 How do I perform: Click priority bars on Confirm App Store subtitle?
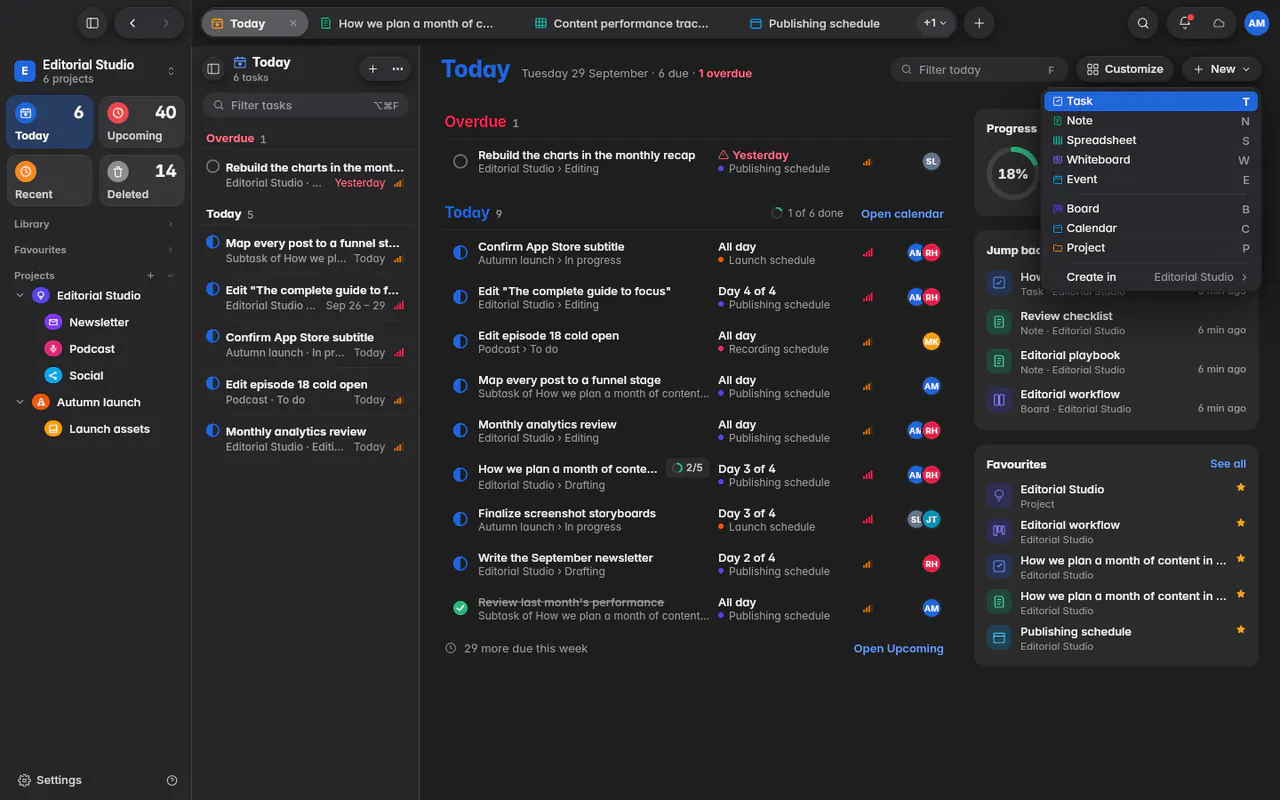(x=867, y=252)
